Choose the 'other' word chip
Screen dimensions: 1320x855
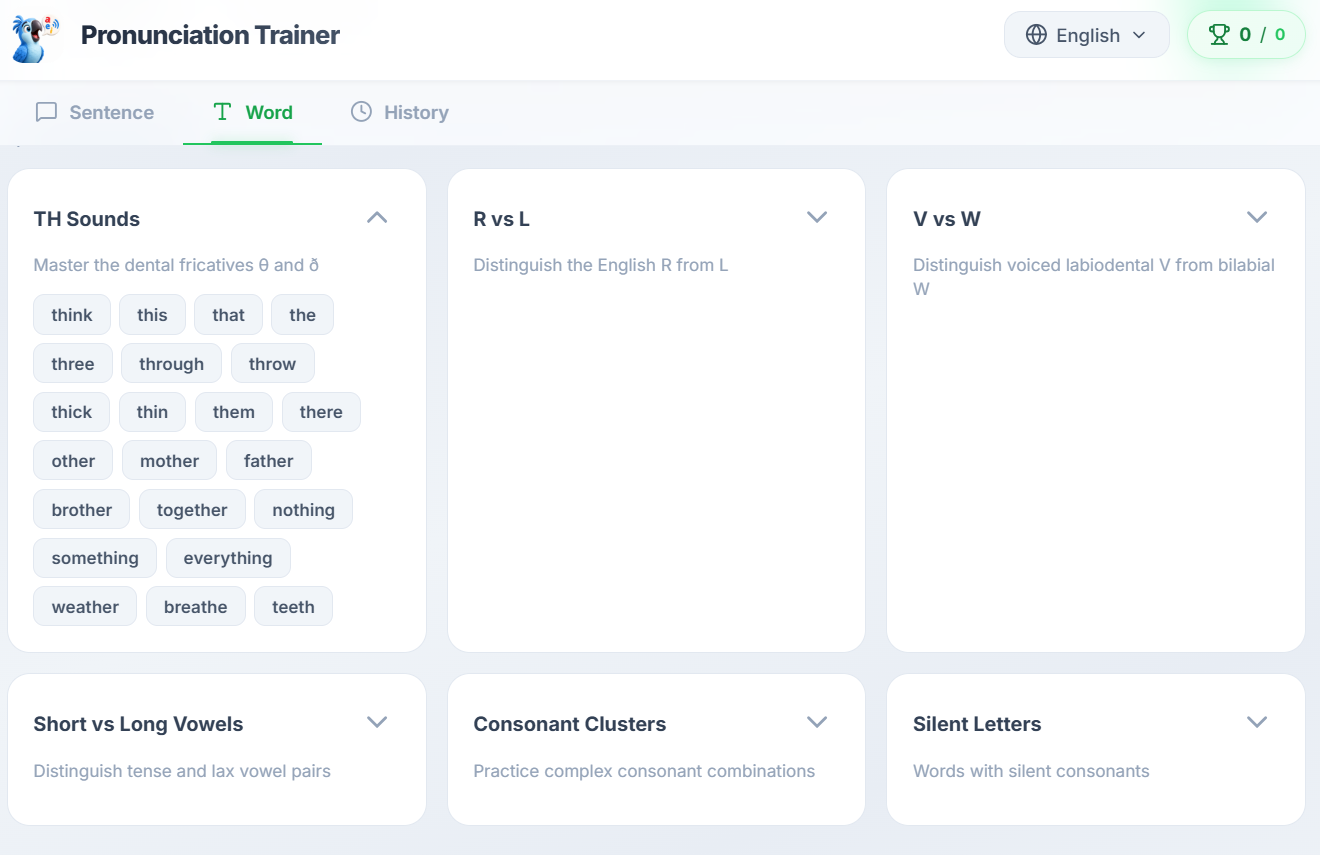click(73, 461)
